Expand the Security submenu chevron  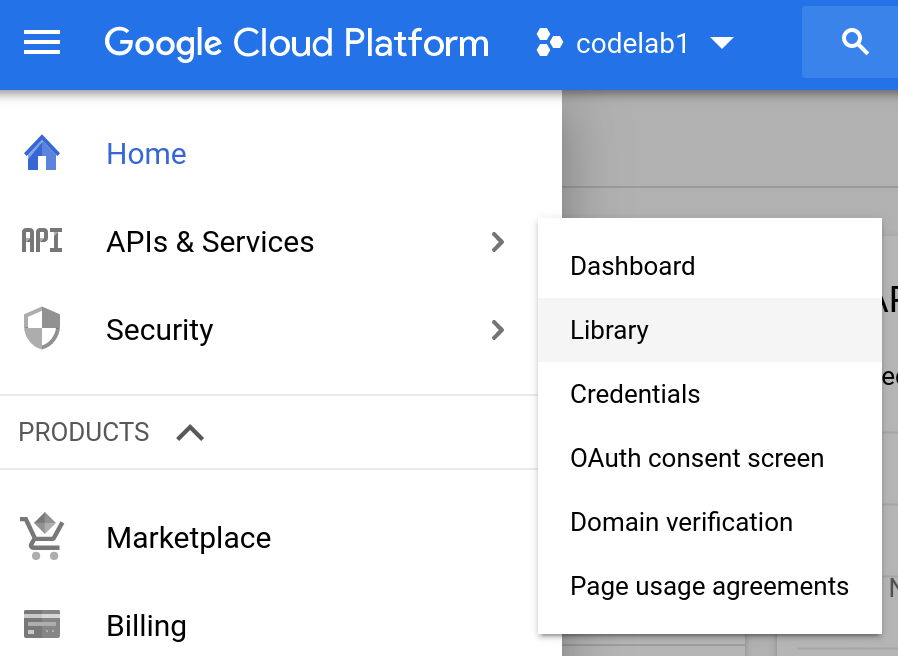497,330
